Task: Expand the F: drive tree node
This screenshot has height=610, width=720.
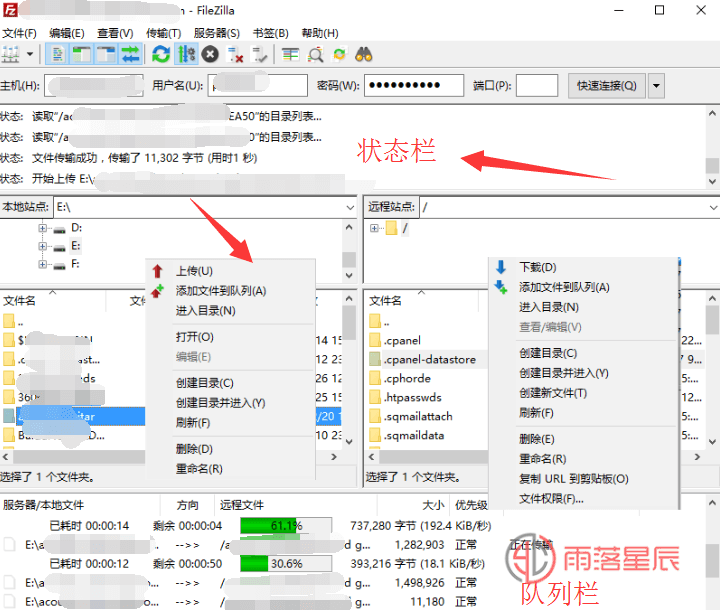Action: [x=43, y=264]
